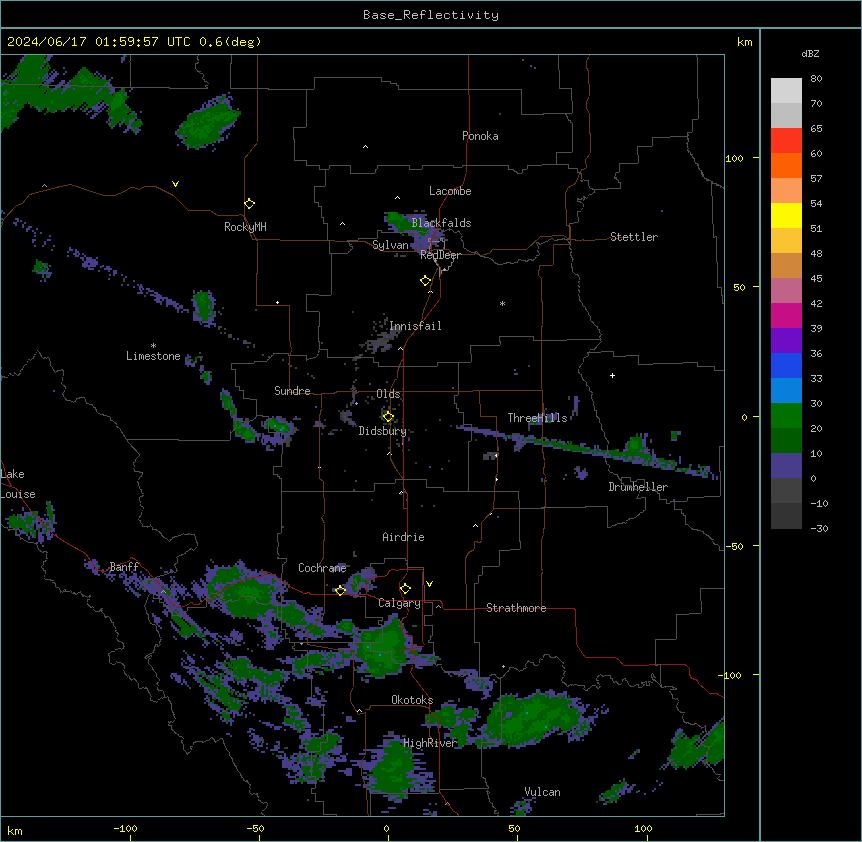Click the yellow V marker northwest of RockyMH
Image resolution: width=862 pixels, height=842 pixels.
click(175, 184)
